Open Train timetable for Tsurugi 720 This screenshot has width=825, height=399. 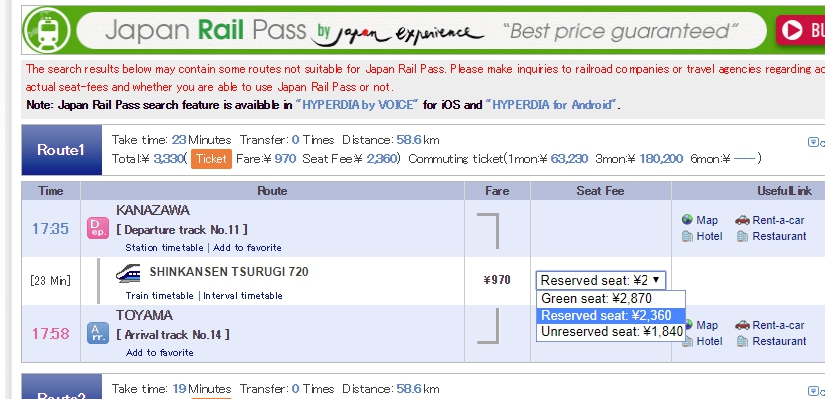pos(159,296)
